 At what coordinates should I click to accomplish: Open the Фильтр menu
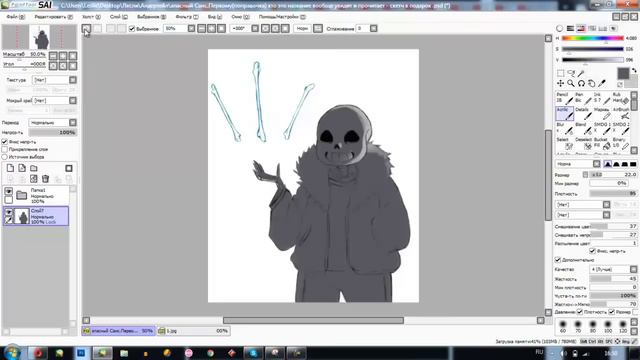(187, 17)
